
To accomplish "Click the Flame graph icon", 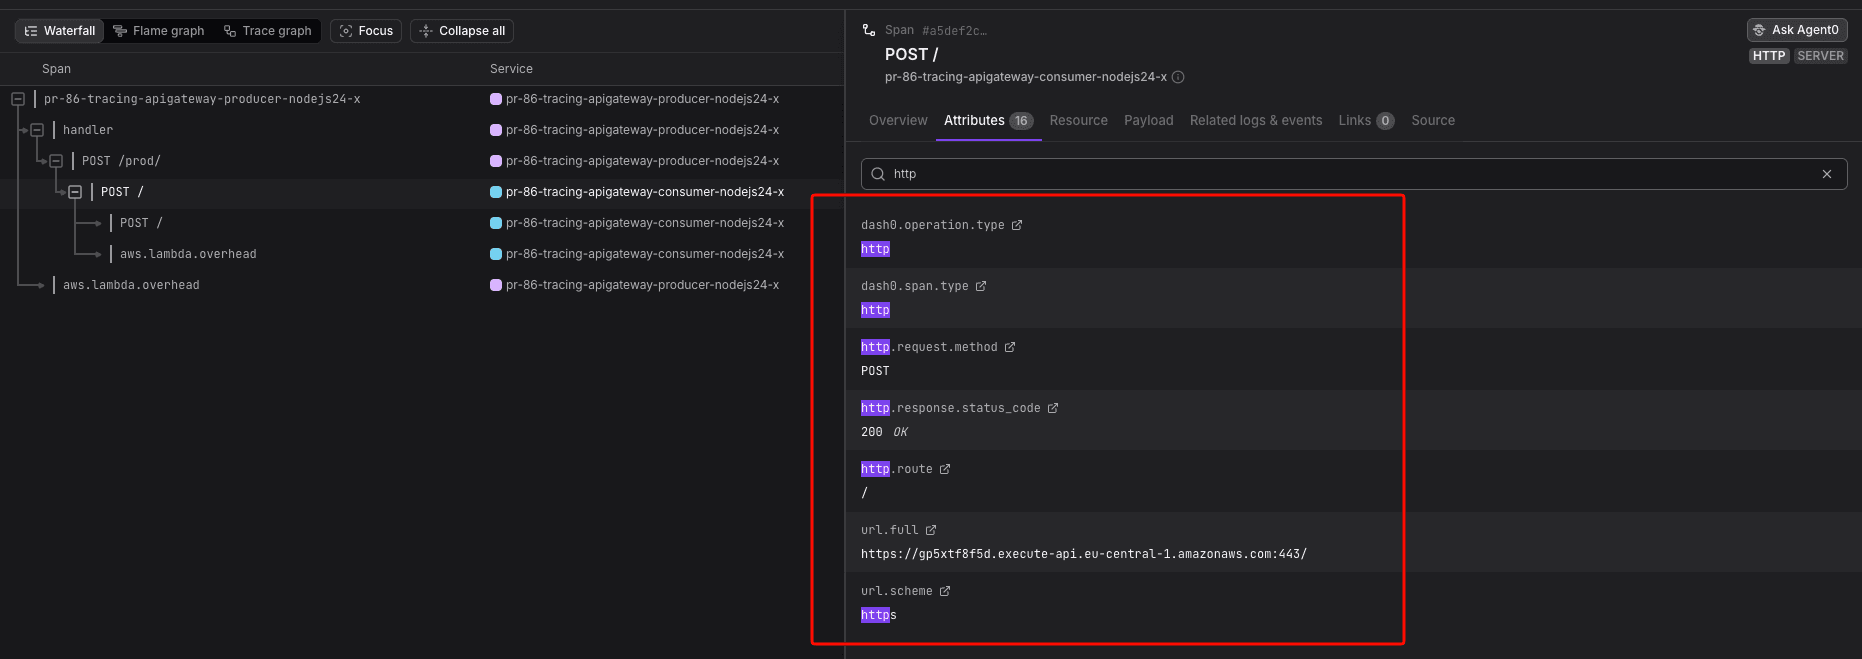I will [120, 31].
